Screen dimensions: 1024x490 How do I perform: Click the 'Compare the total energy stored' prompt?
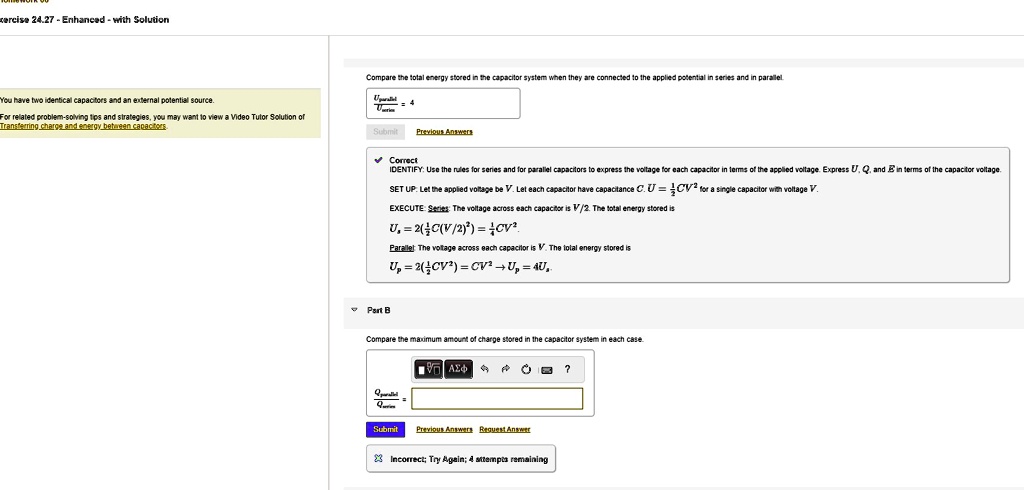pos(575,78)
